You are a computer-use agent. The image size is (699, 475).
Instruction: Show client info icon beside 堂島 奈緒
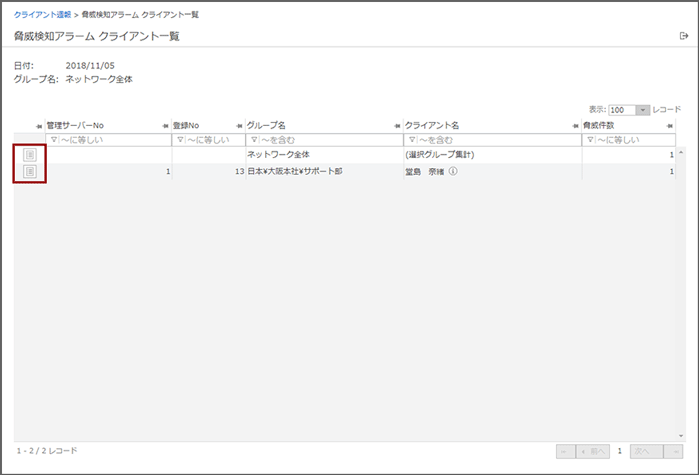pyautogui.click(x=453, y=171)
